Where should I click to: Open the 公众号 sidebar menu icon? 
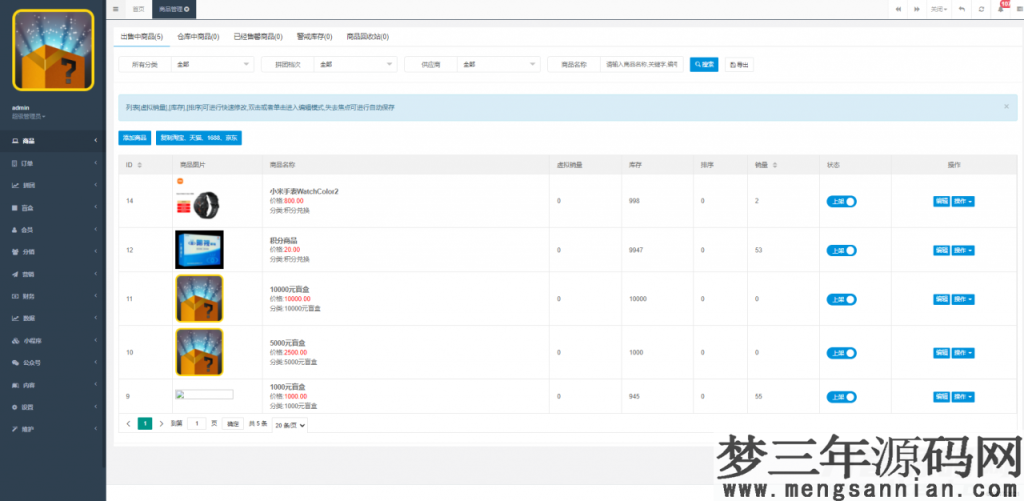(x=15, y=363)
